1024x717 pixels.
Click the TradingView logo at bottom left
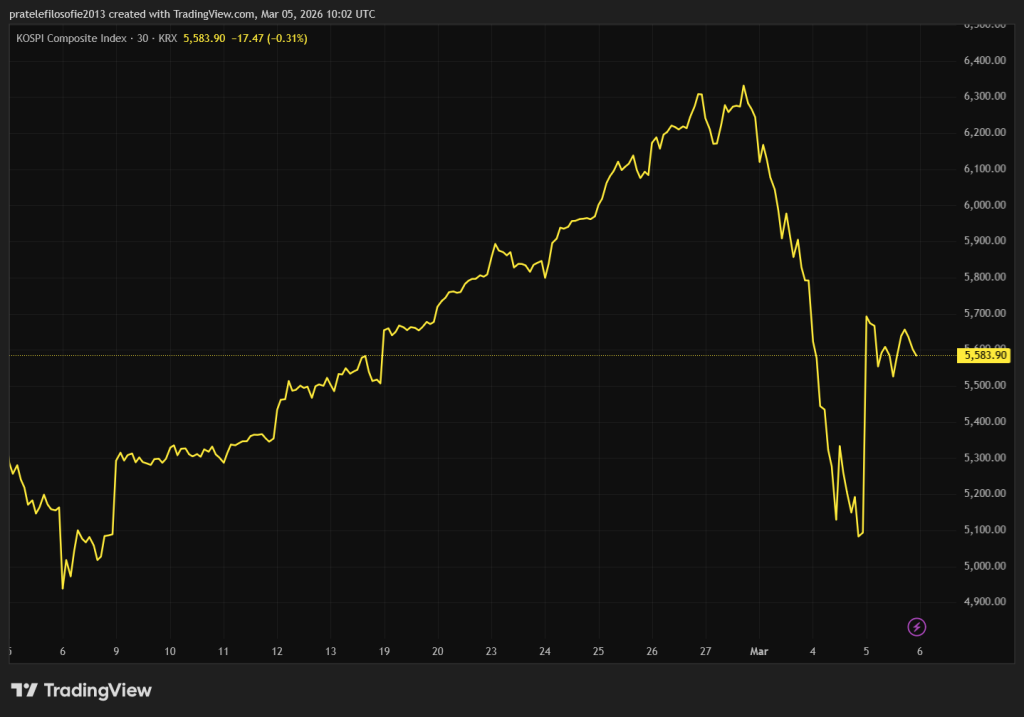tap(81, 690)
